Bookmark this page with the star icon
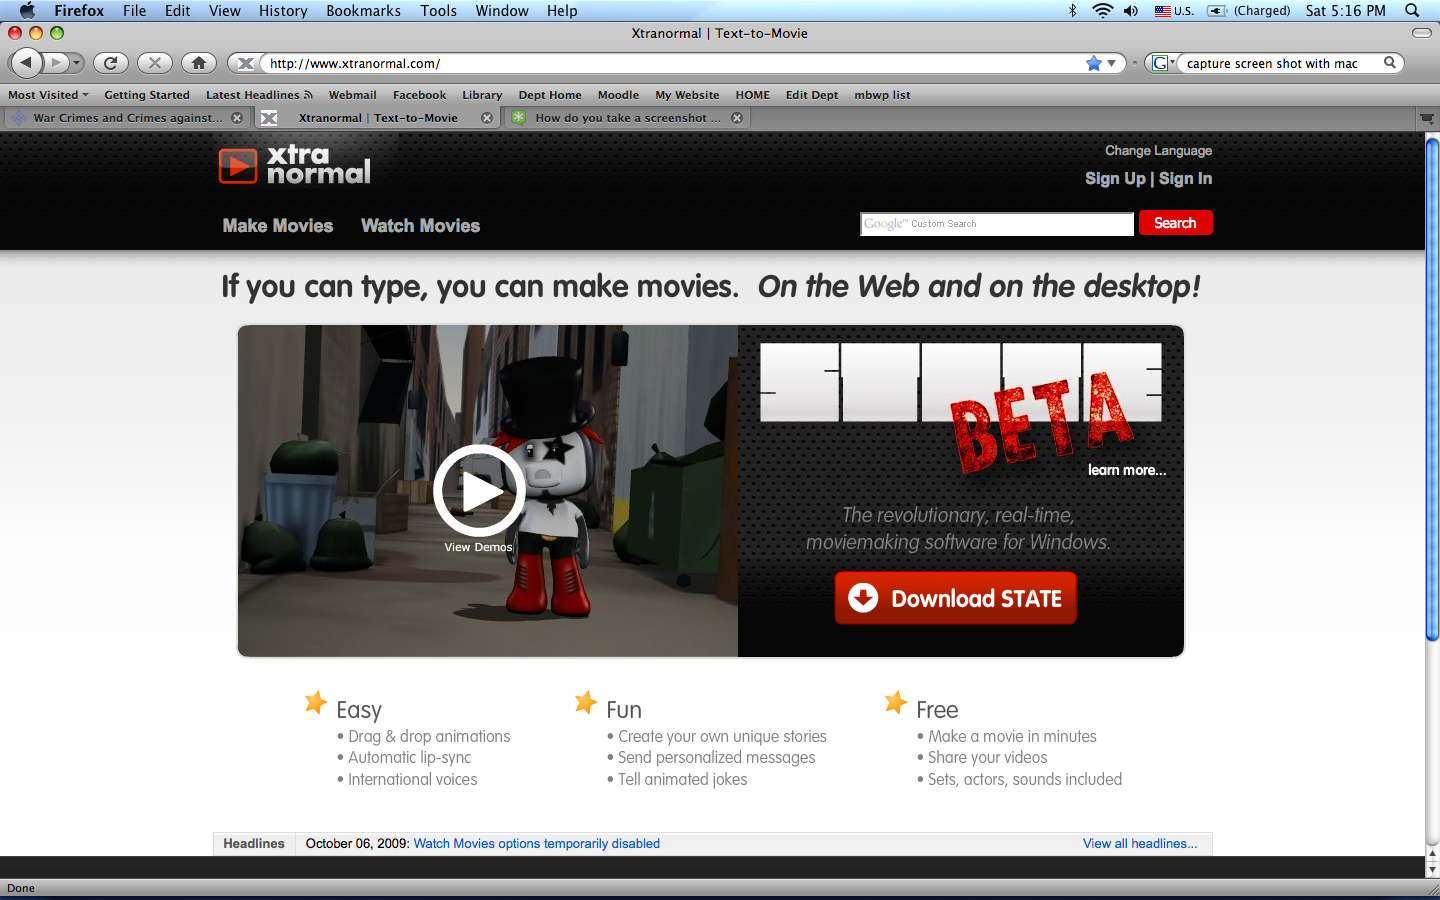1440x900 pixels. [1093, 63]
